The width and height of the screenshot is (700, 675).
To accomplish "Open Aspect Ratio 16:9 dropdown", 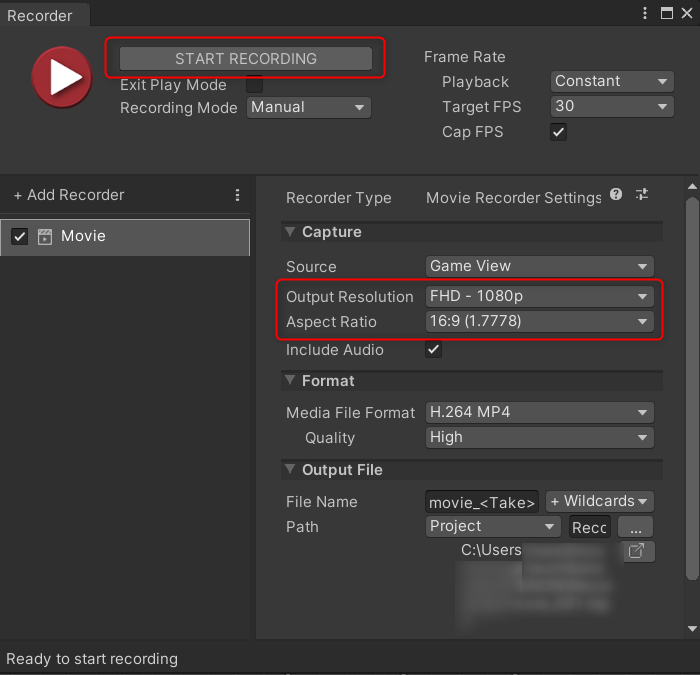I will (539, 321).
